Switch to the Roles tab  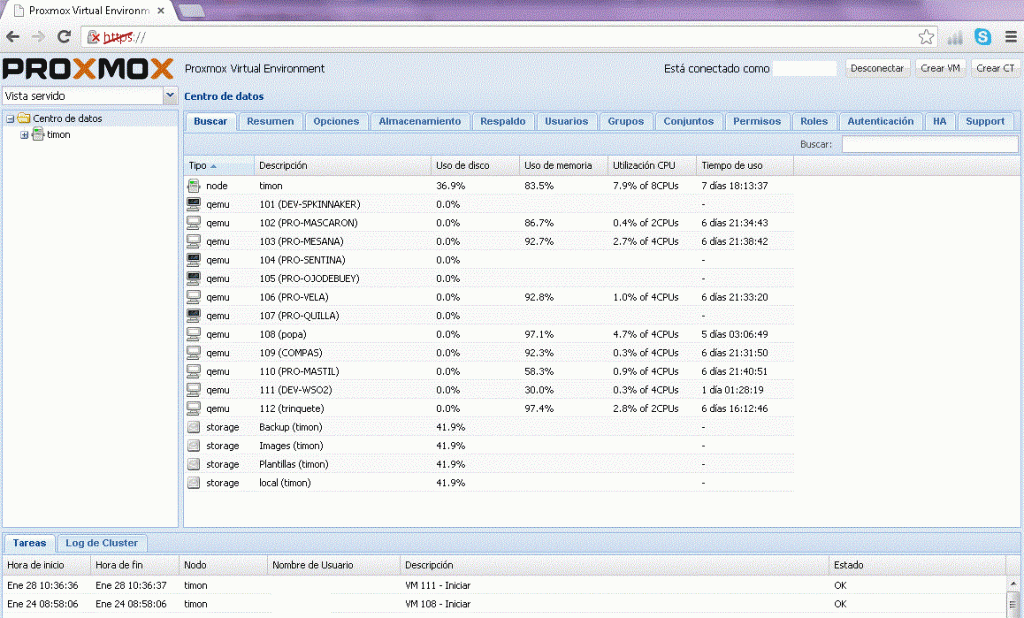click(814, 122)
